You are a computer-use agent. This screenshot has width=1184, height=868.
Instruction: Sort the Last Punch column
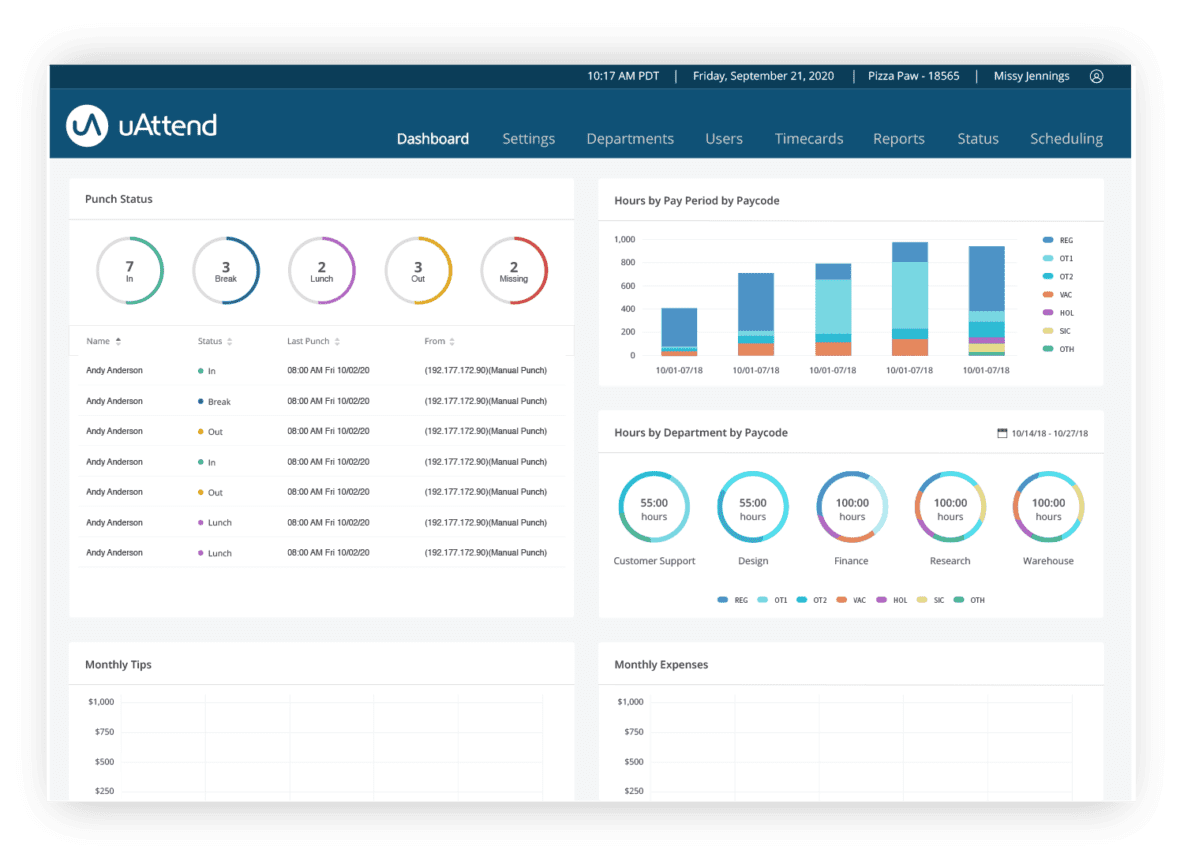[x=315, y=340]
